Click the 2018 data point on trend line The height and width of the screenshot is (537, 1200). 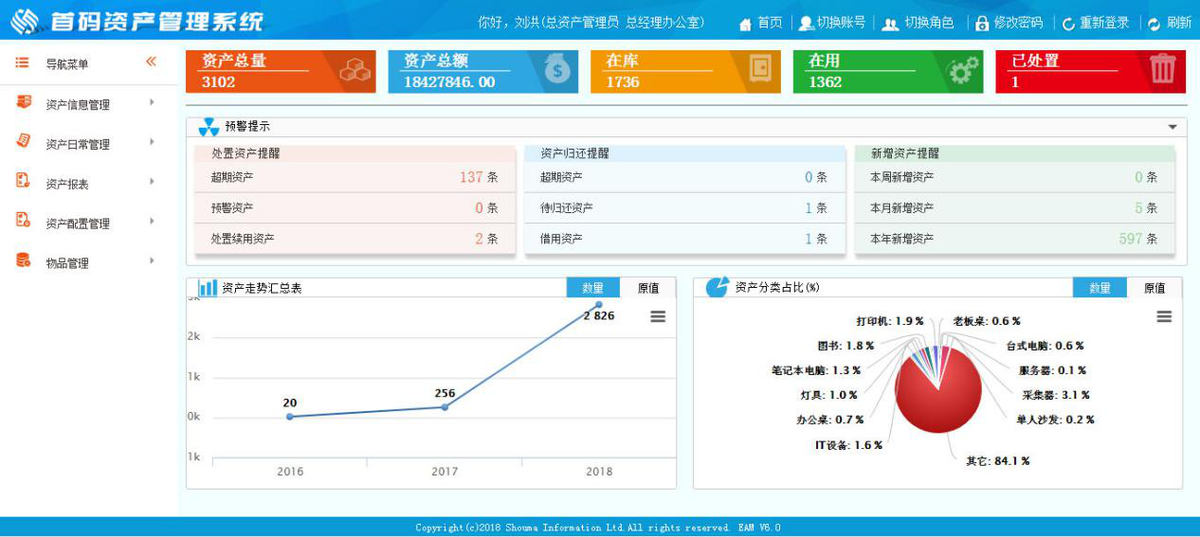pyautogui.click(x=599, y=304)
